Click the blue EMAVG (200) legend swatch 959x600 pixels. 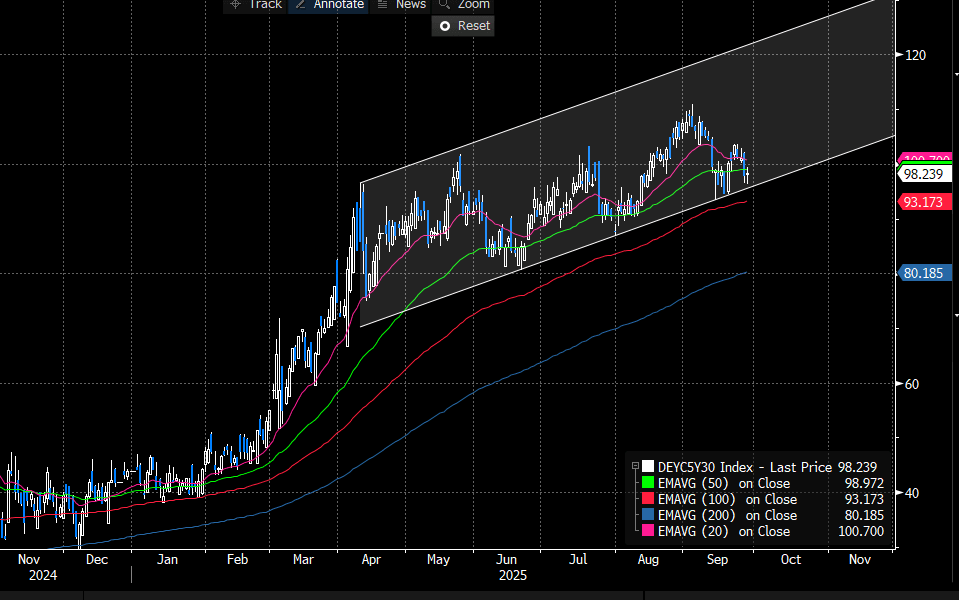(x=648, y=515)
